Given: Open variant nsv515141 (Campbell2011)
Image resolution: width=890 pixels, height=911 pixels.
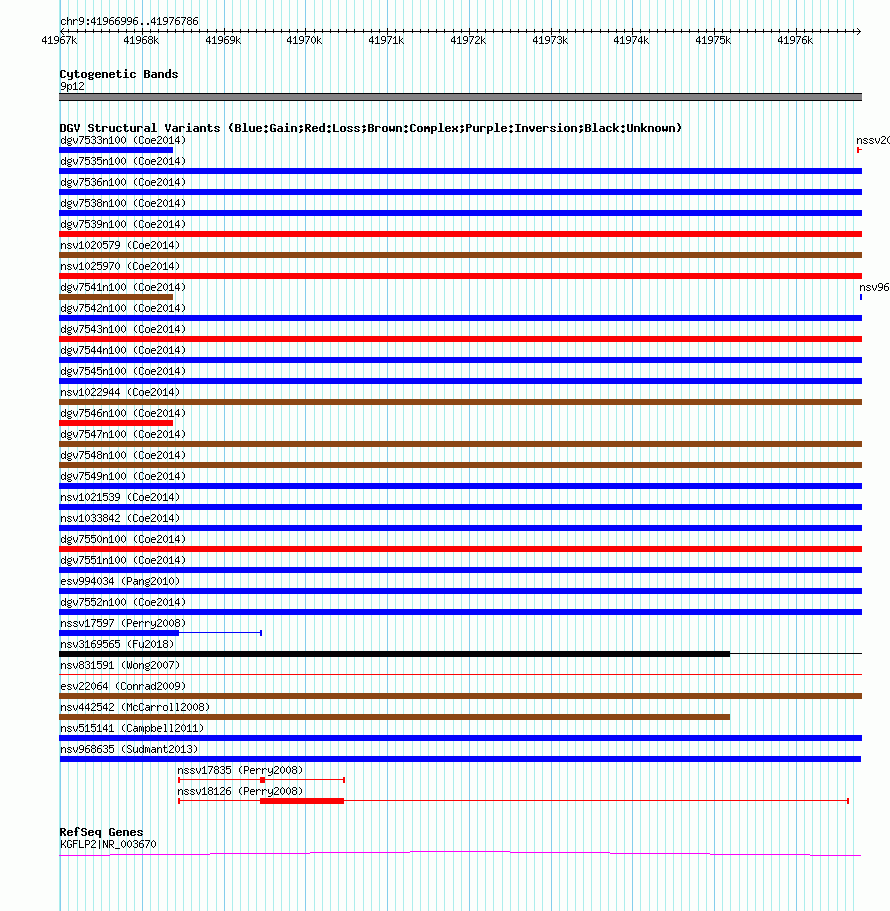Looking at the screenshot, I should (x=132, y=728).
